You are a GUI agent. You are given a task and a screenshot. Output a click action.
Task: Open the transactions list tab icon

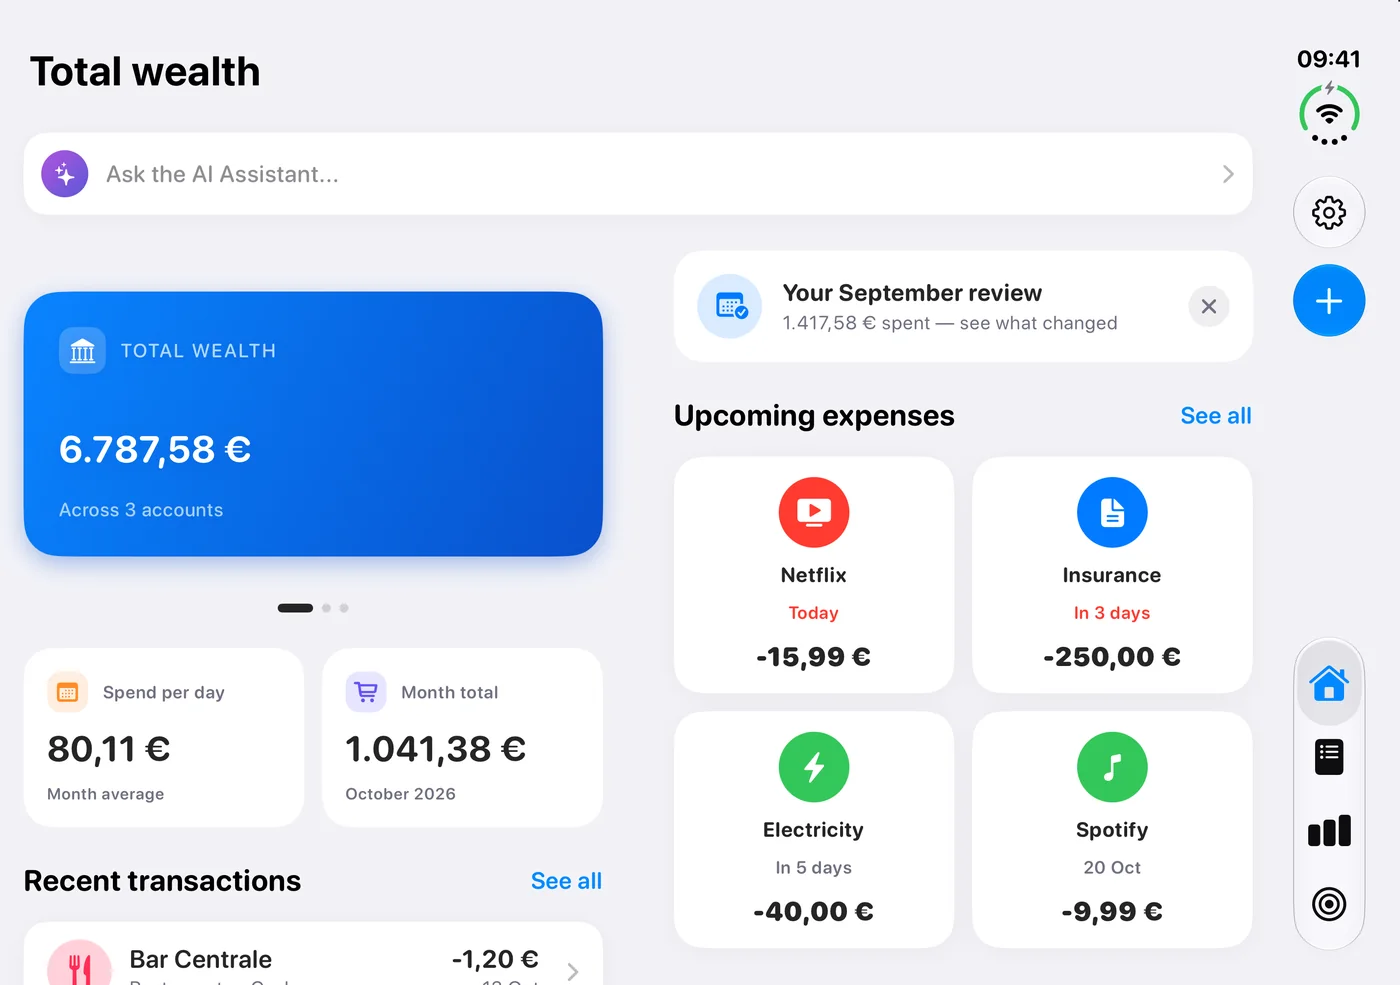coord(1329,757)
